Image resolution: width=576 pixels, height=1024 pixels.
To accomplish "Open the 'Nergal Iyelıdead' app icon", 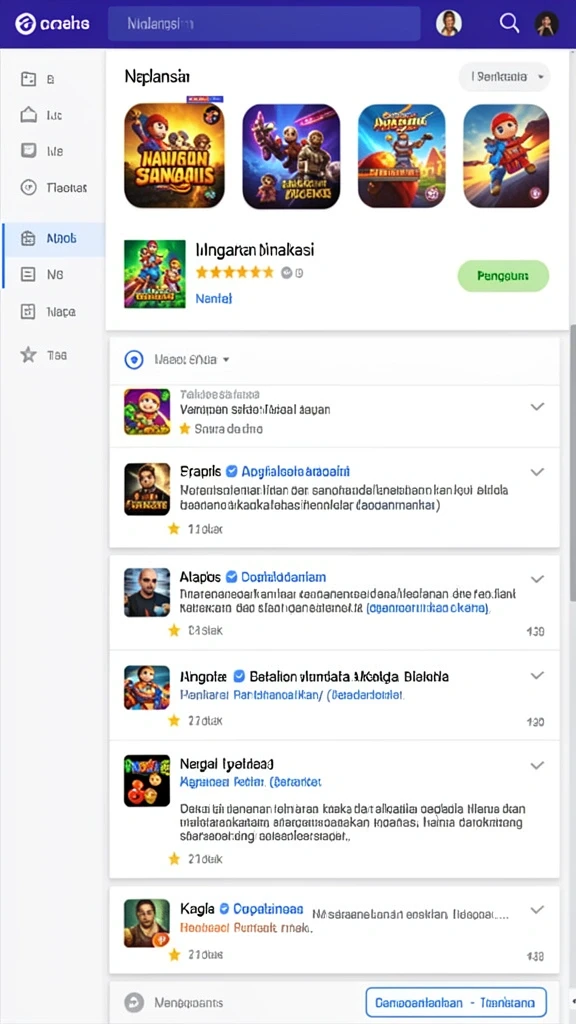I will [147, 780].
